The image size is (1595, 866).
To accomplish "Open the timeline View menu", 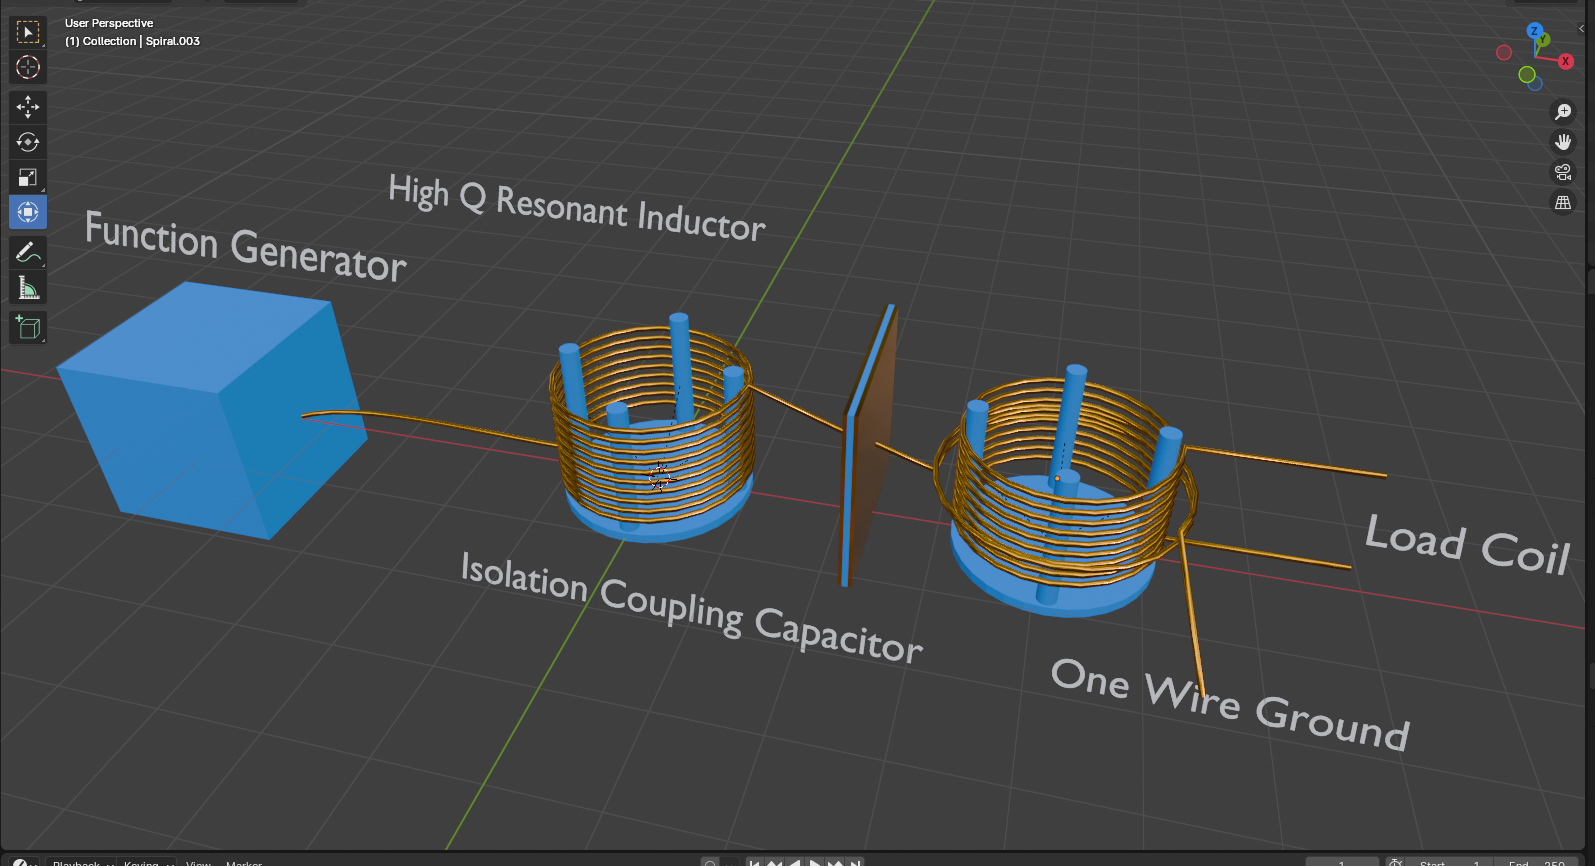I will (x=198, y=862).
